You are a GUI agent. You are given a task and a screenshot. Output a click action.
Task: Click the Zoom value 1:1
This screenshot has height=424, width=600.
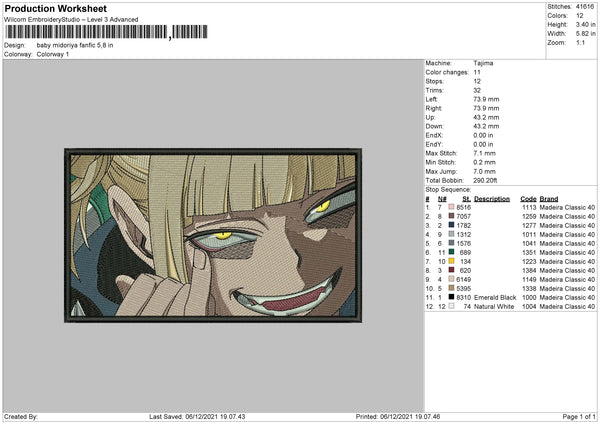point(580,42)
